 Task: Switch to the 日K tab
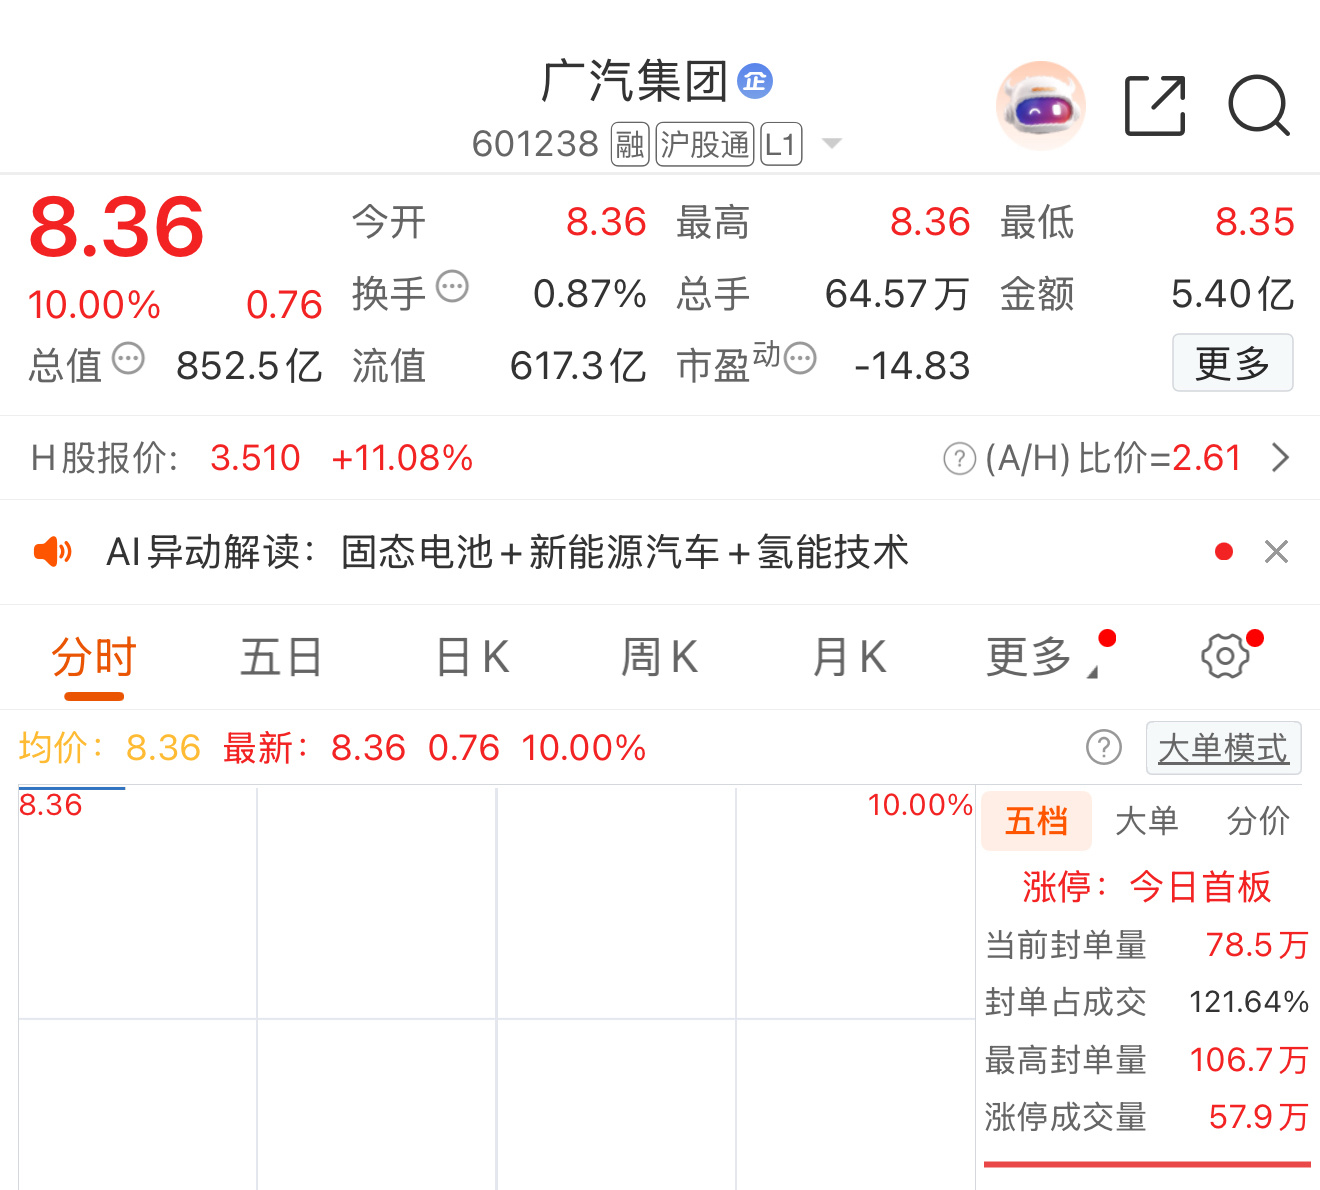(470, 656)
